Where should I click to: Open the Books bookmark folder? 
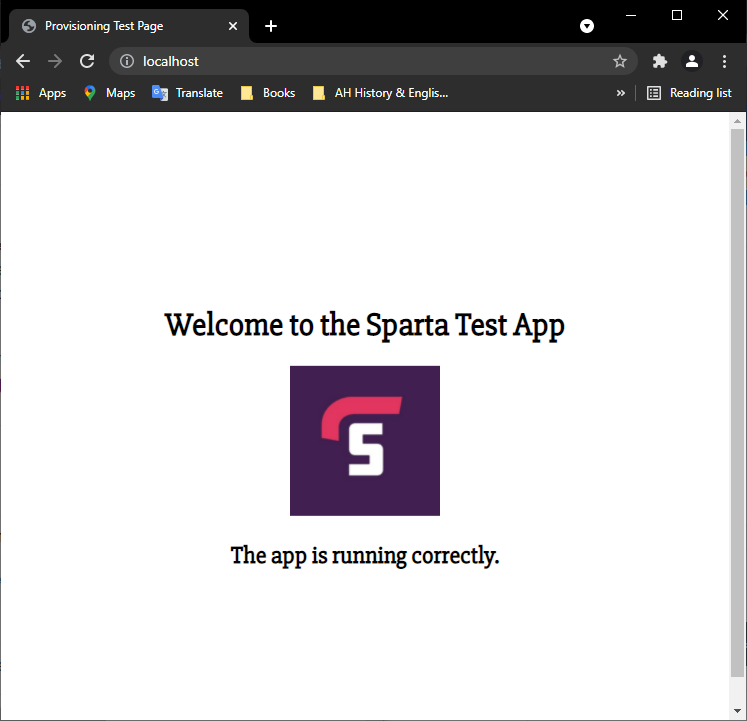[x=268, y=93]
